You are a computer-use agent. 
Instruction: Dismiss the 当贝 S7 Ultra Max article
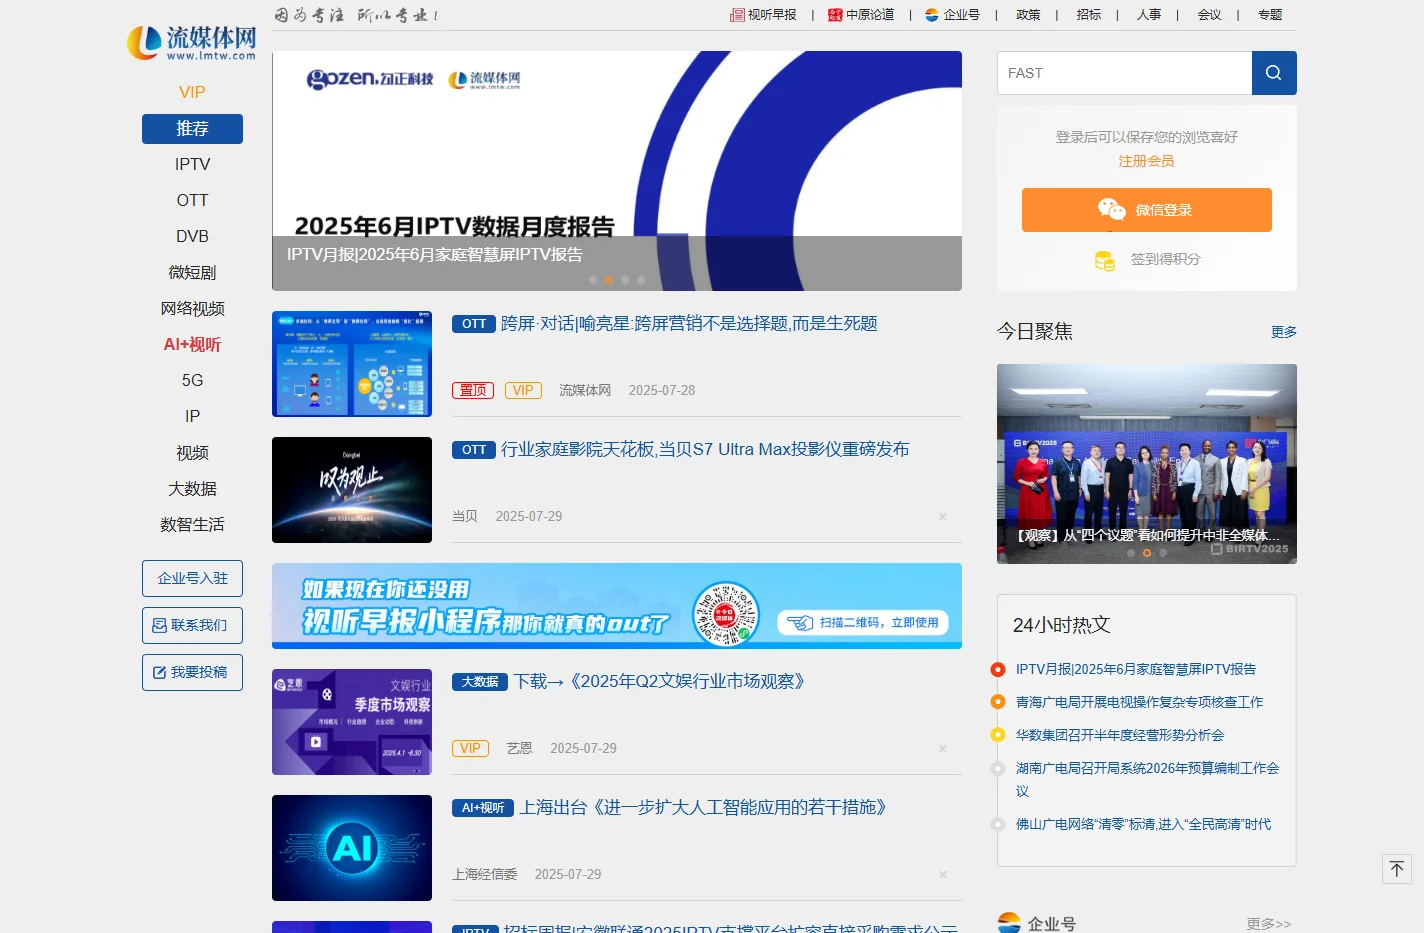click(x=943, y=517)
